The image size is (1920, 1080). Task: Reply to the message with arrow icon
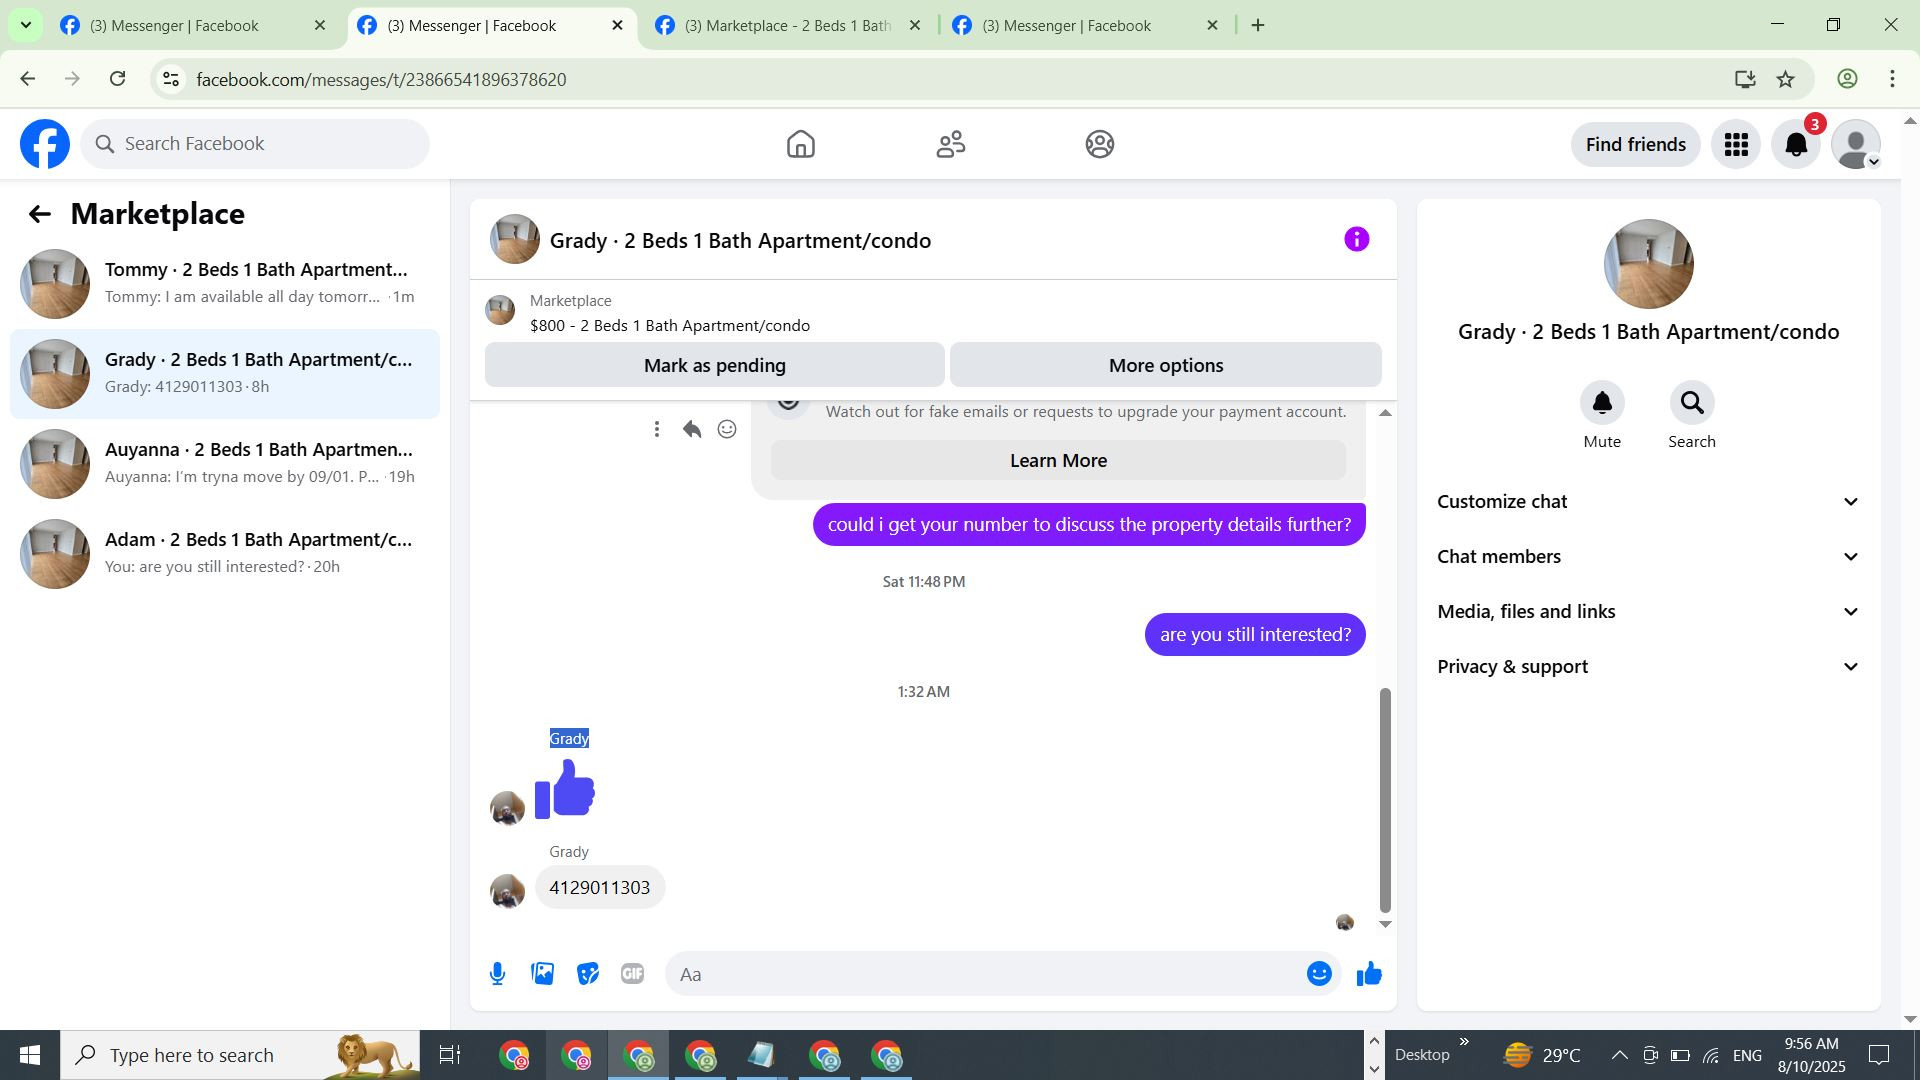(692, 429)
